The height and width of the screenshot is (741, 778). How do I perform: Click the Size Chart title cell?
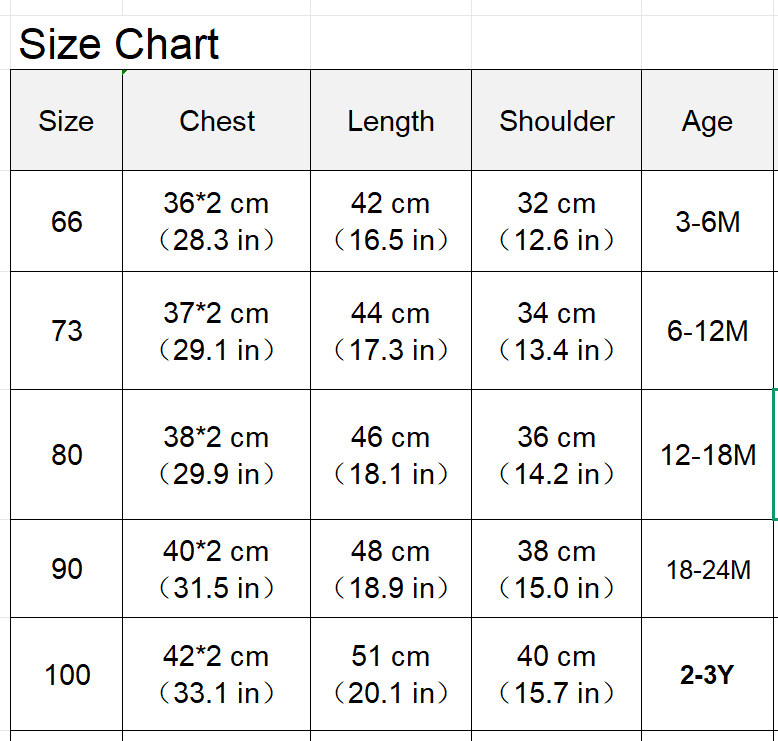[x=119, y=45]
